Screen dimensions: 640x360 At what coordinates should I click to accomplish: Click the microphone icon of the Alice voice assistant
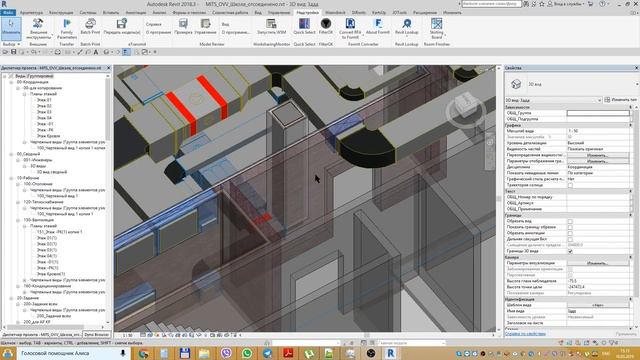(122, 353)
